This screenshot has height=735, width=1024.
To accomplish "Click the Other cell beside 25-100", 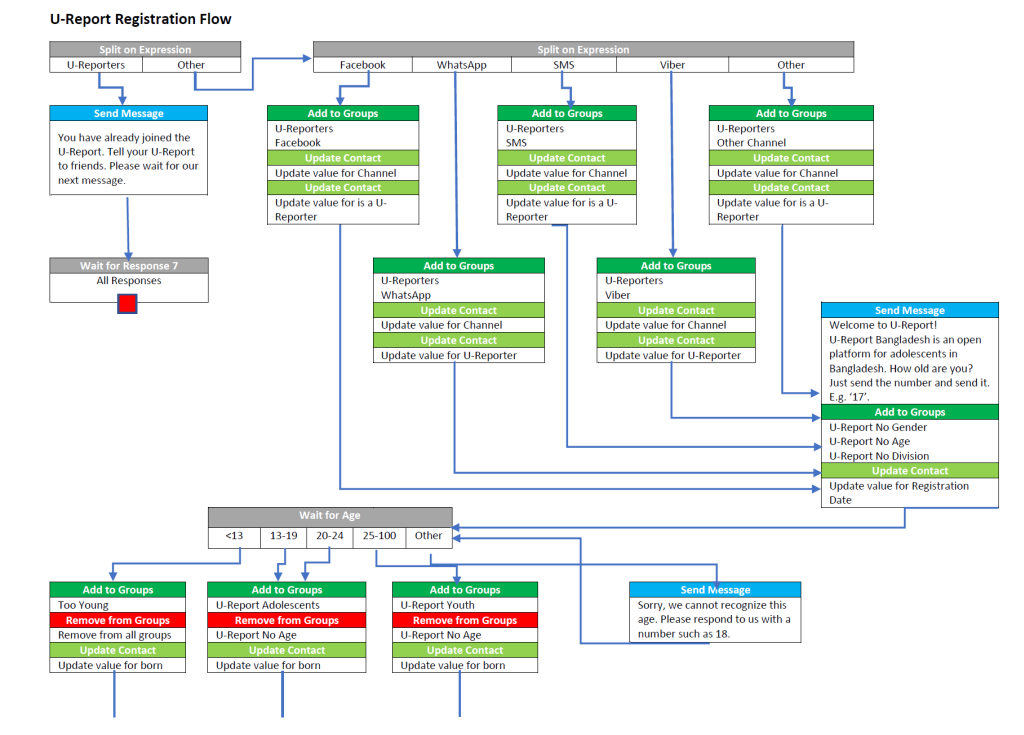I will (x=428, y=536).
